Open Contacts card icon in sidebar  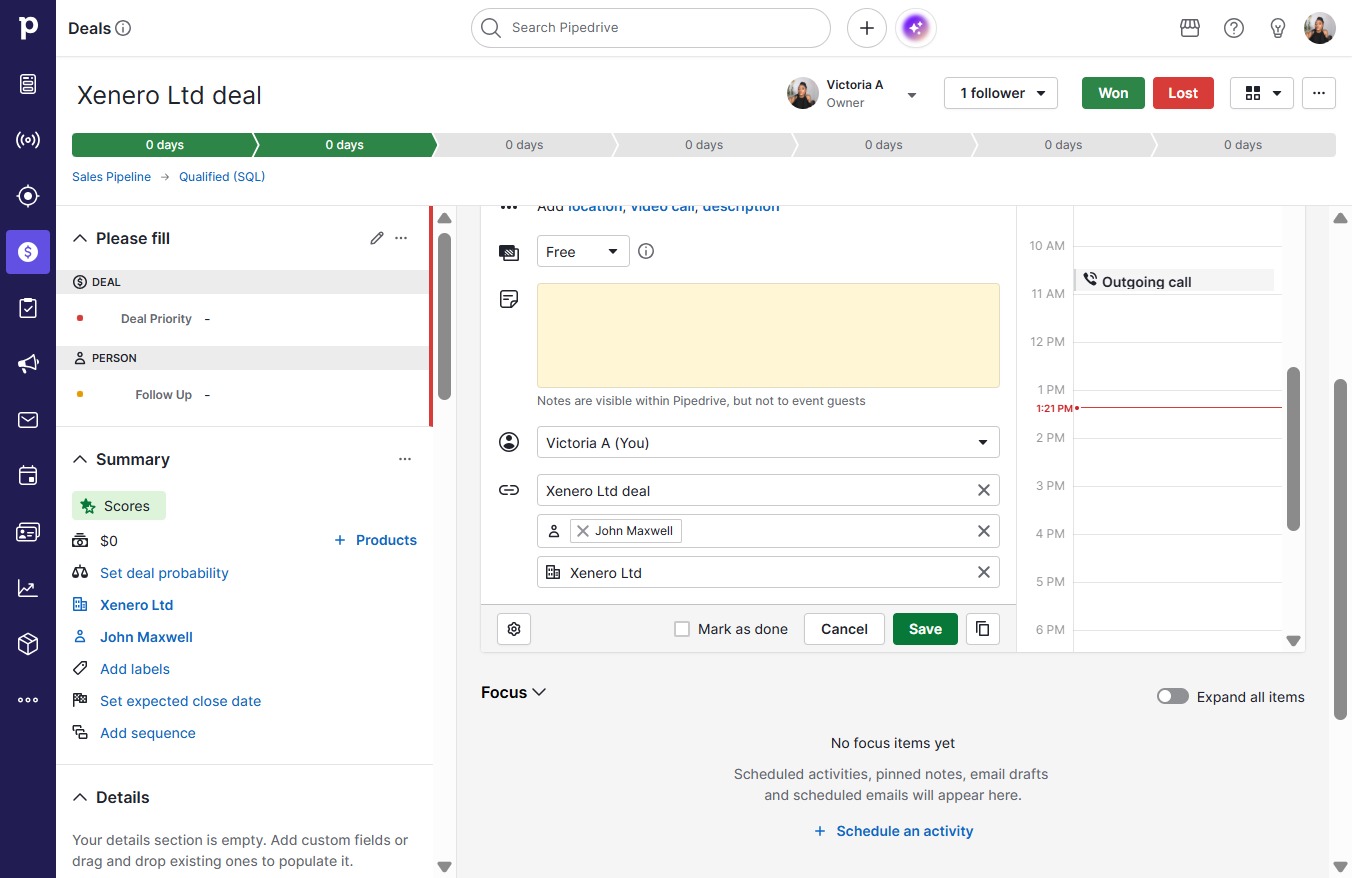pos(28,532)
